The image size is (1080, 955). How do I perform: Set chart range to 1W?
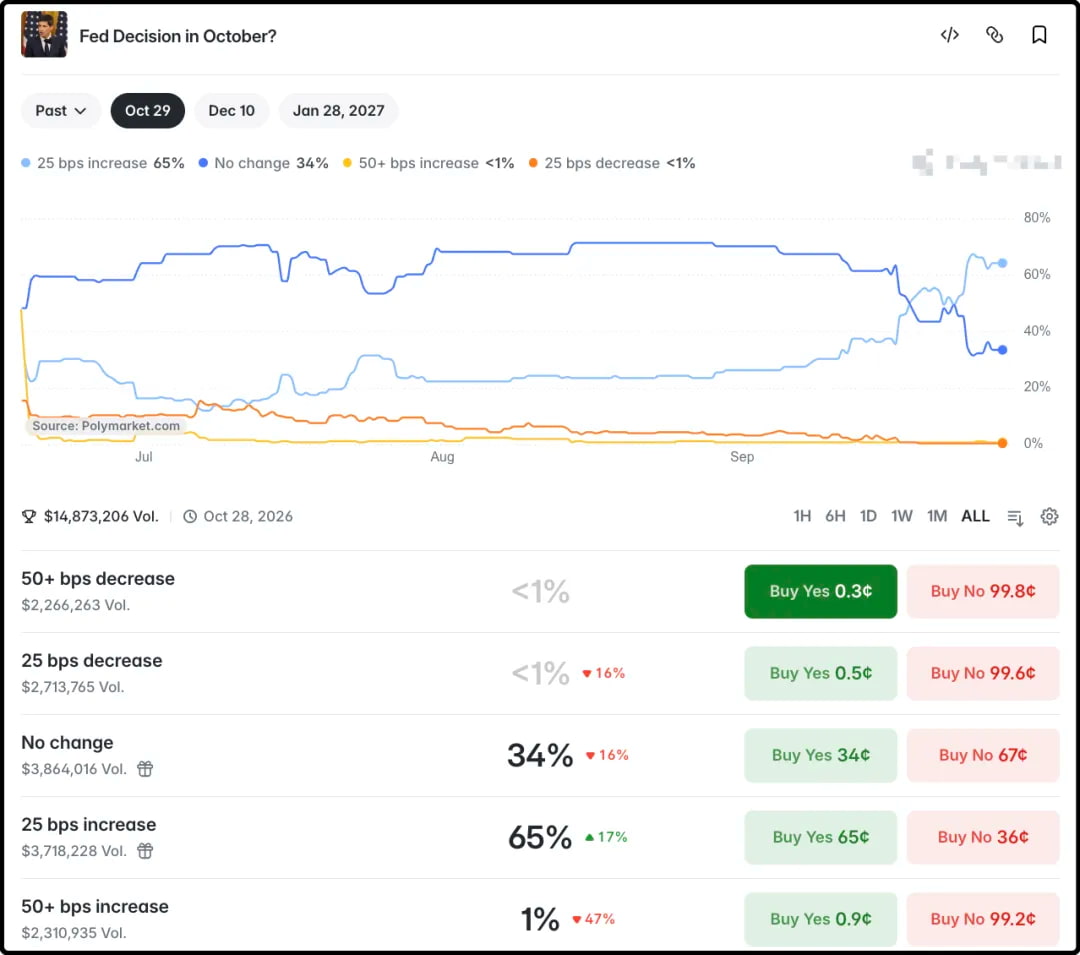point(902,516)
